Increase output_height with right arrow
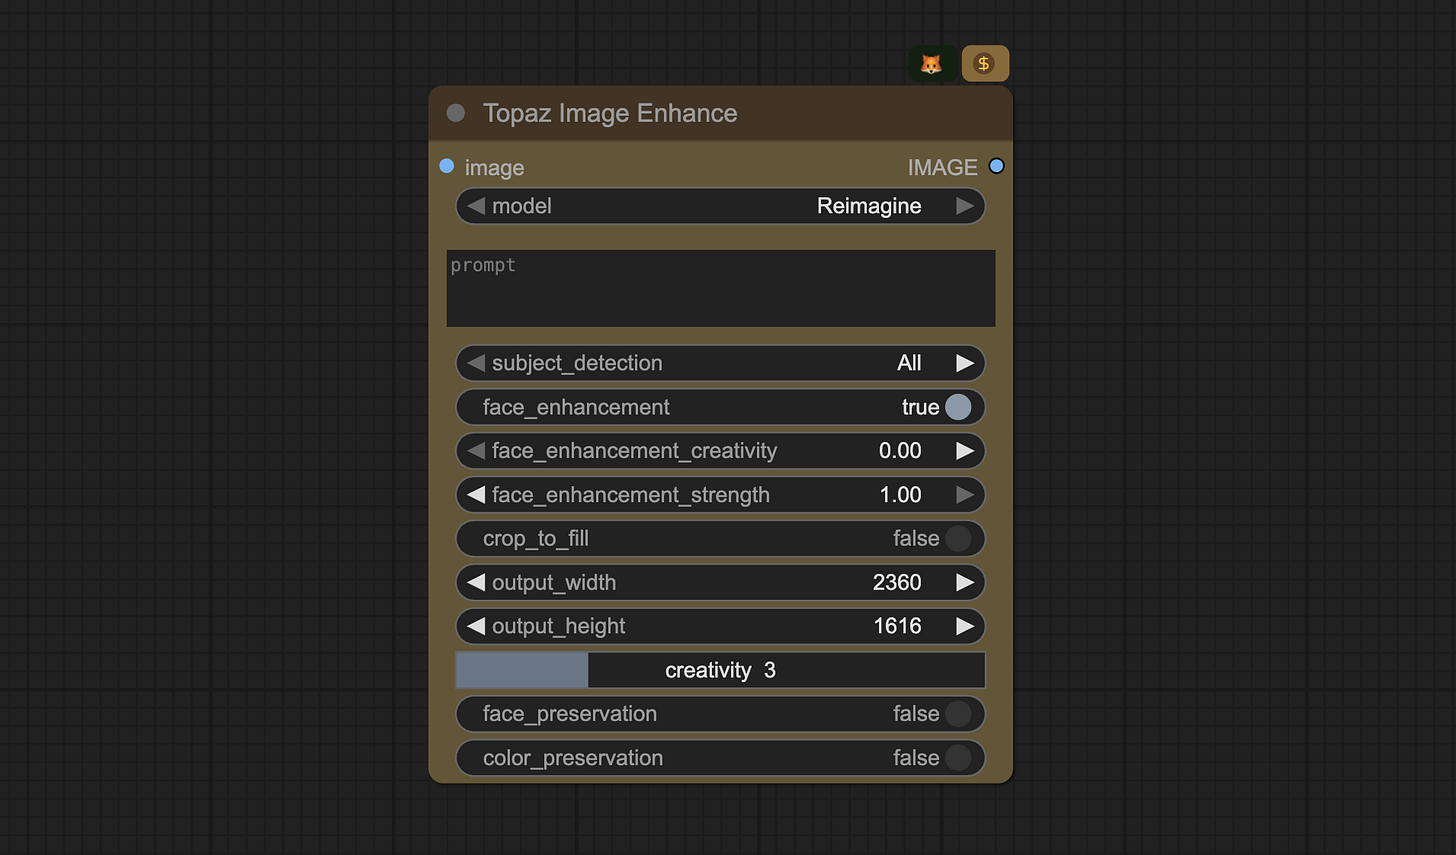 click(964, 626)
